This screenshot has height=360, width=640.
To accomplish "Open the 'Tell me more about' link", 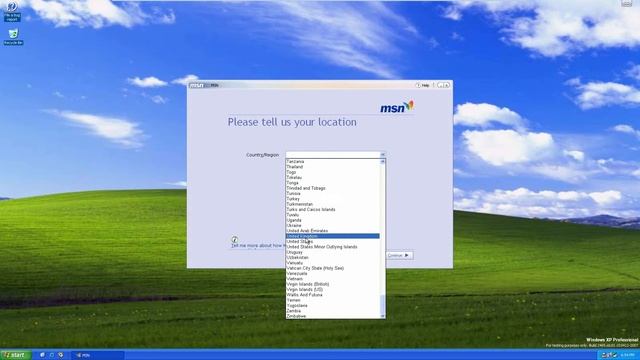I will click(258, 246).
